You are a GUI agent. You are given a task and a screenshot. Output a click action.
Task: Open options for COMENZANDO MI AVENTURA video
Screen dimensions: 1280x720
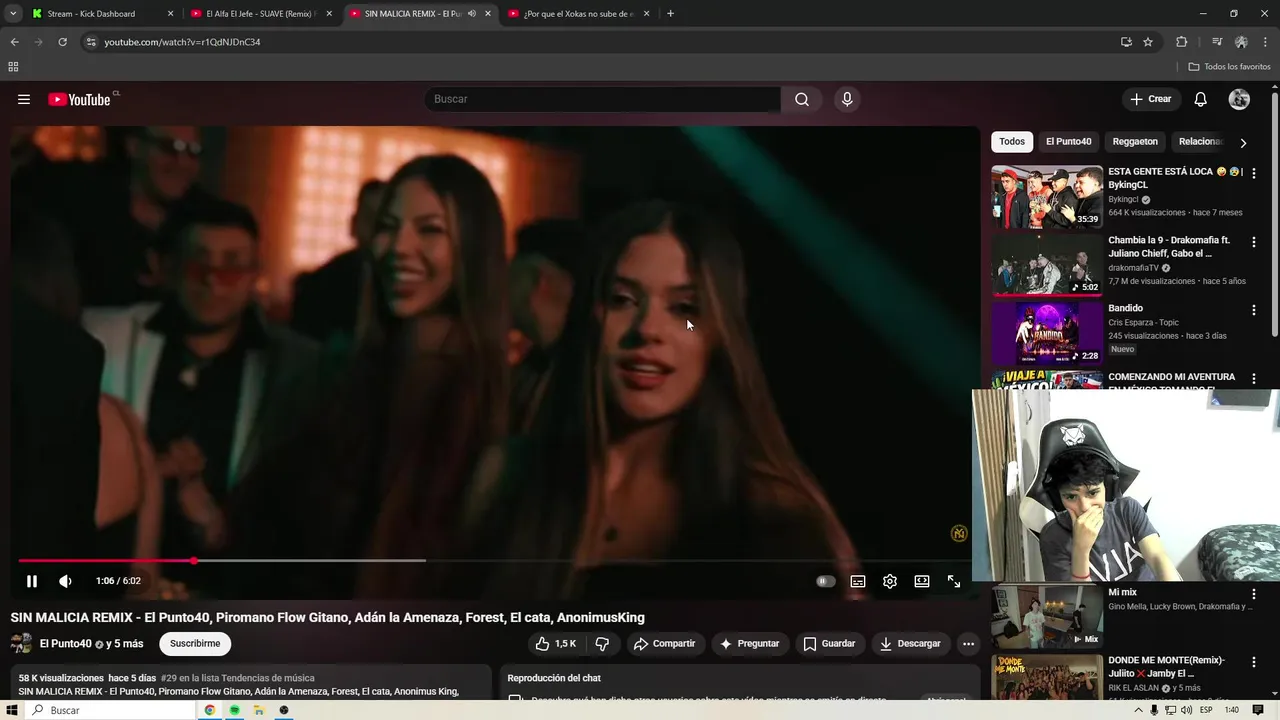1254,379
